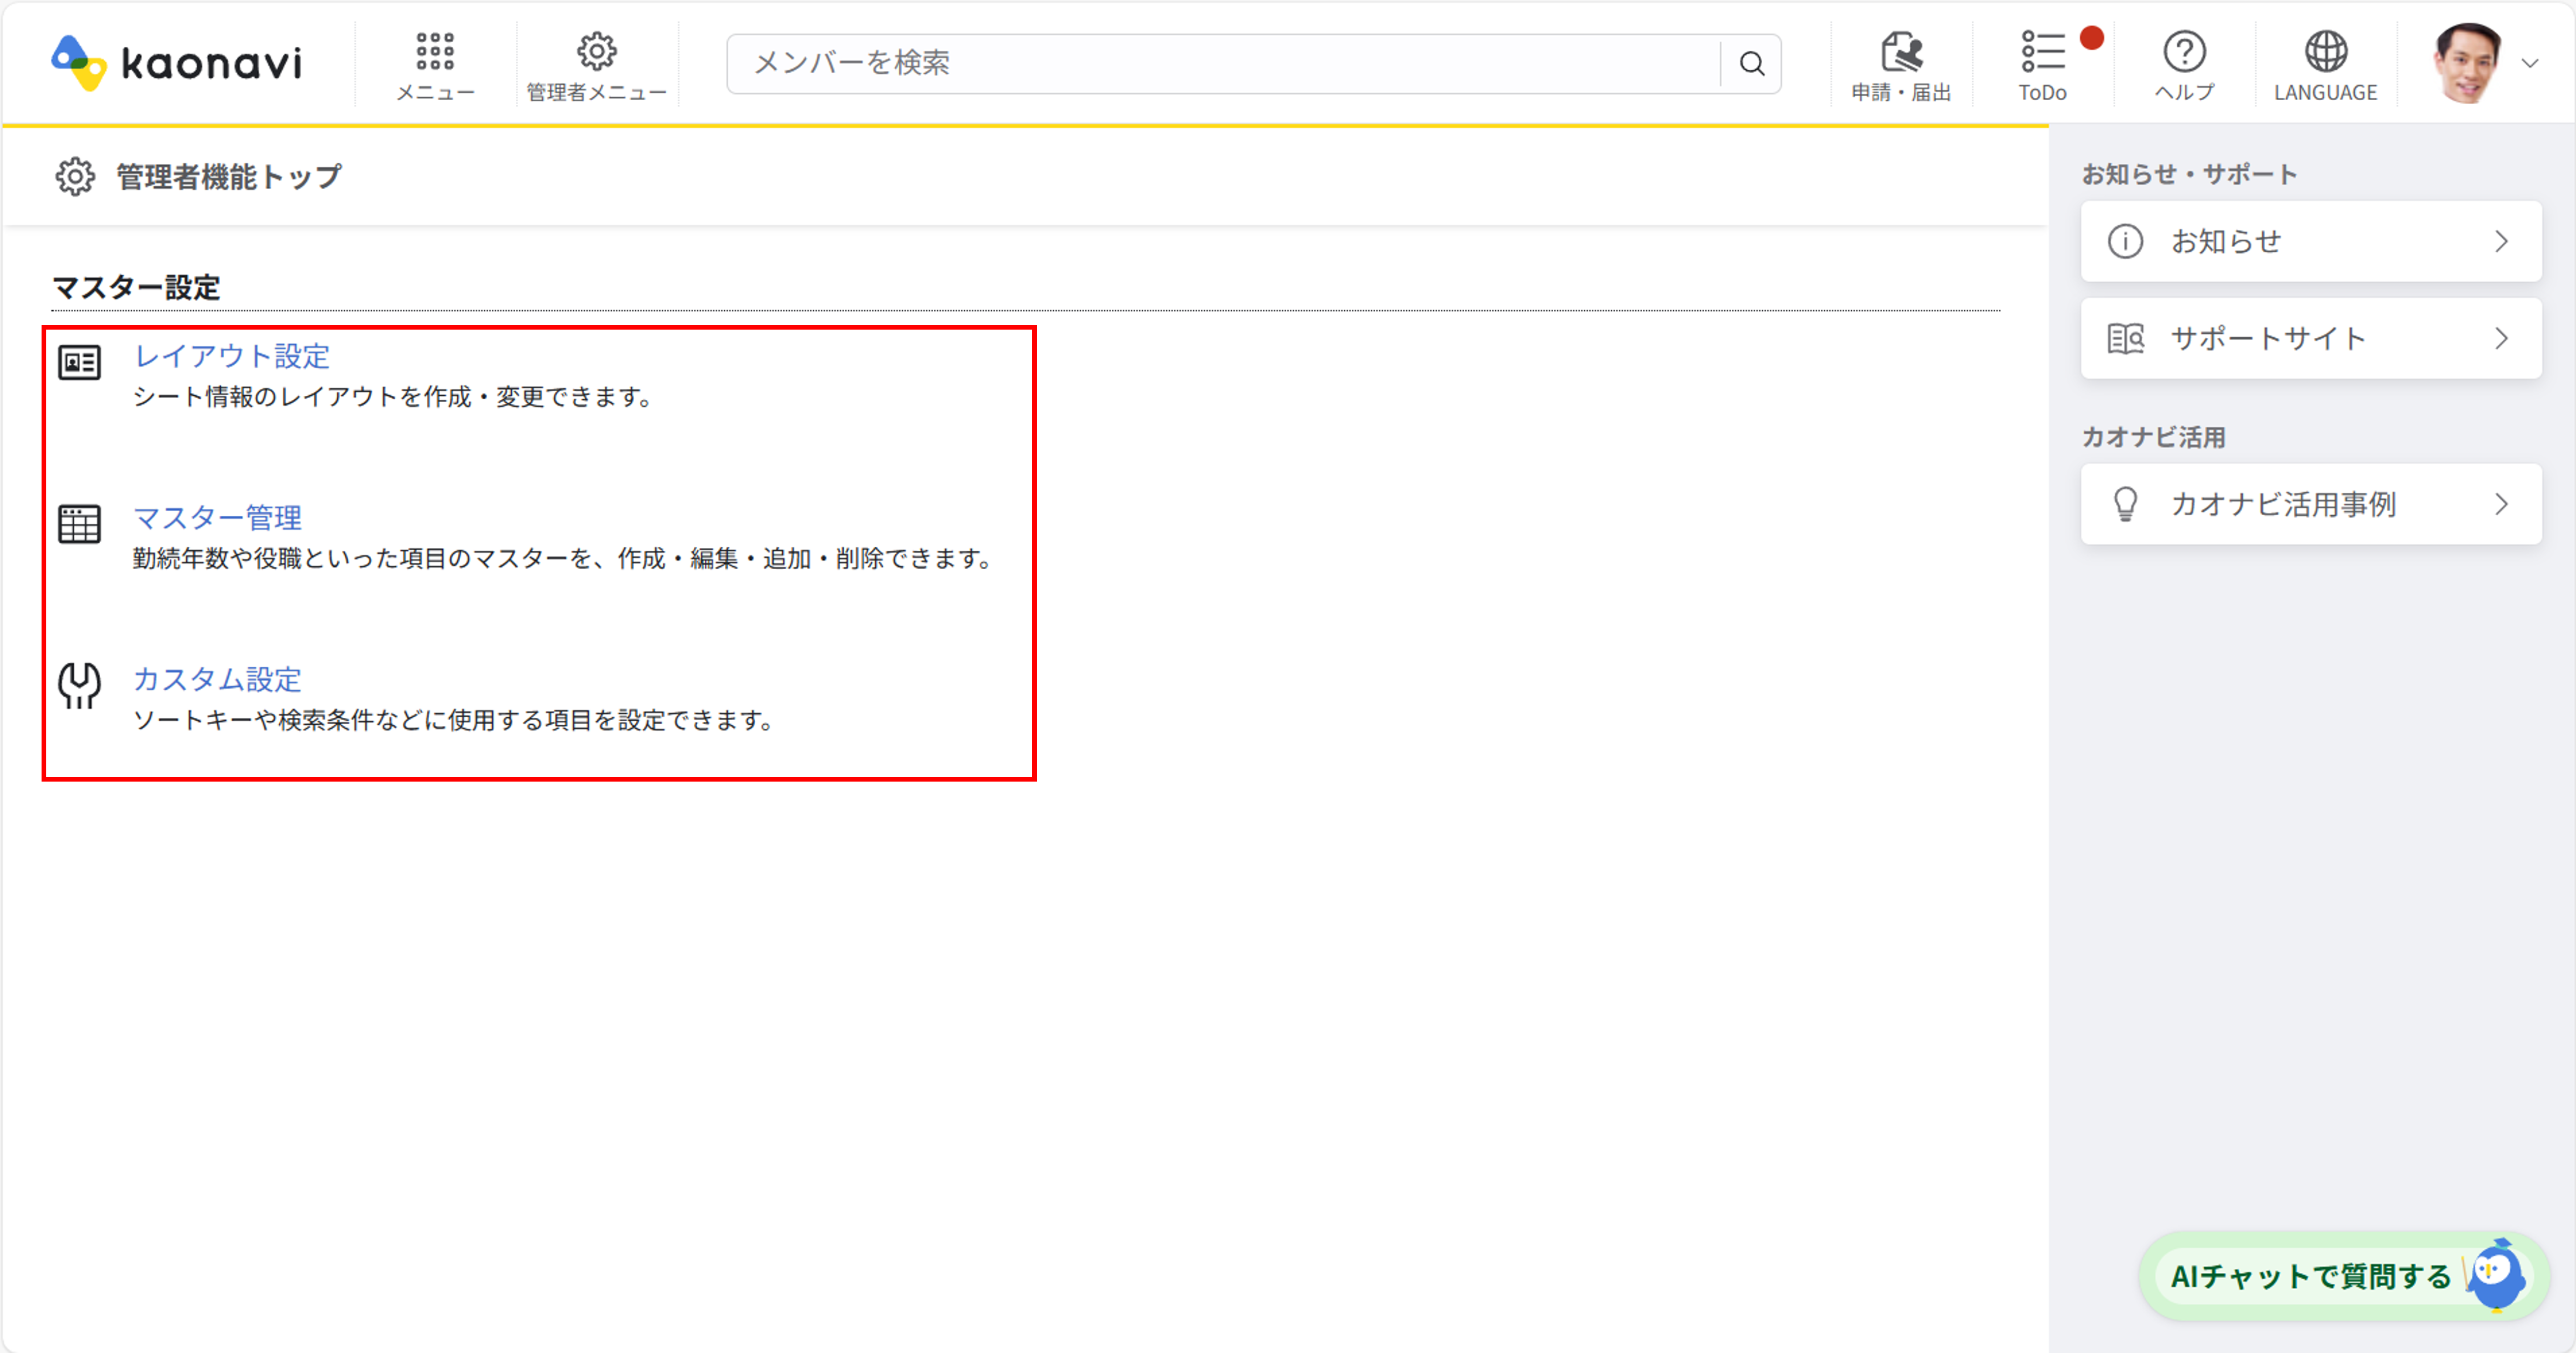Open the ToDo list icon
Image resolution: width=2576 pixels, height=1353 pixels.
point(2042,52)
